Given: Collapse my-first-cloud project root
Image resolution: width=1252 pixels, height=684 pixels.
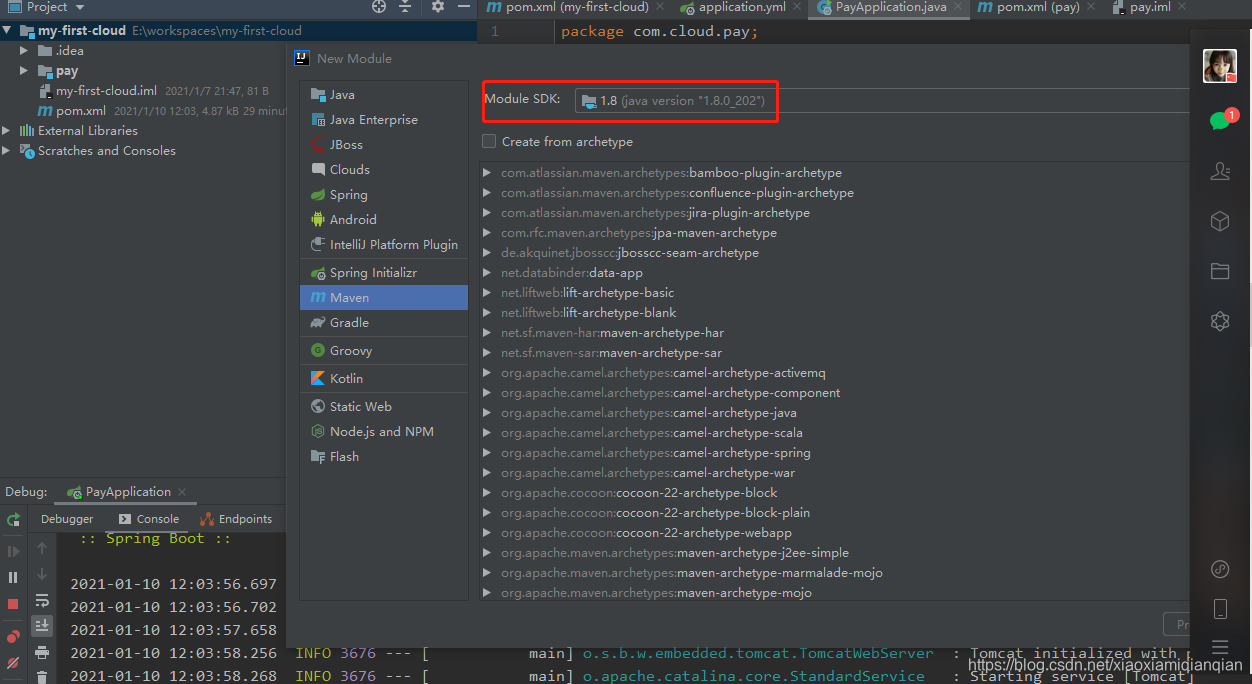Looking at the screenshot, I should pos(8,31).
